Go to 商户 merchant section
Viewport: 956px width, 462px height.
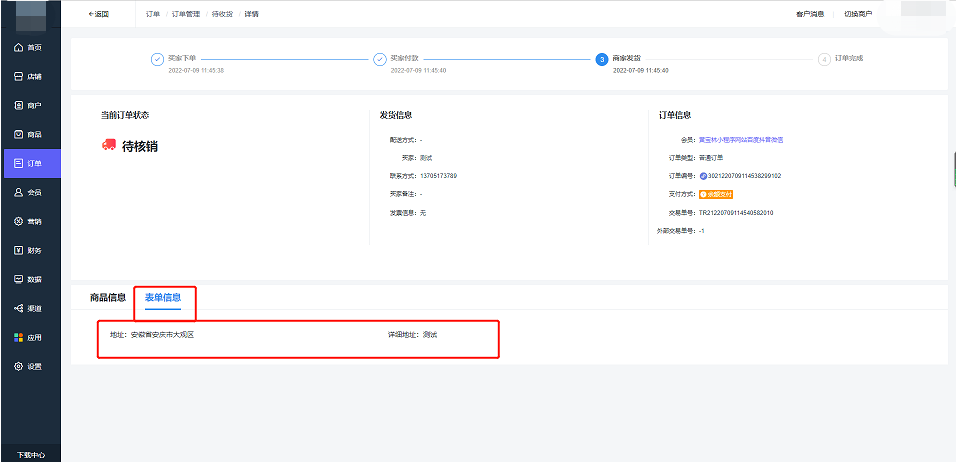pos(29,105)
